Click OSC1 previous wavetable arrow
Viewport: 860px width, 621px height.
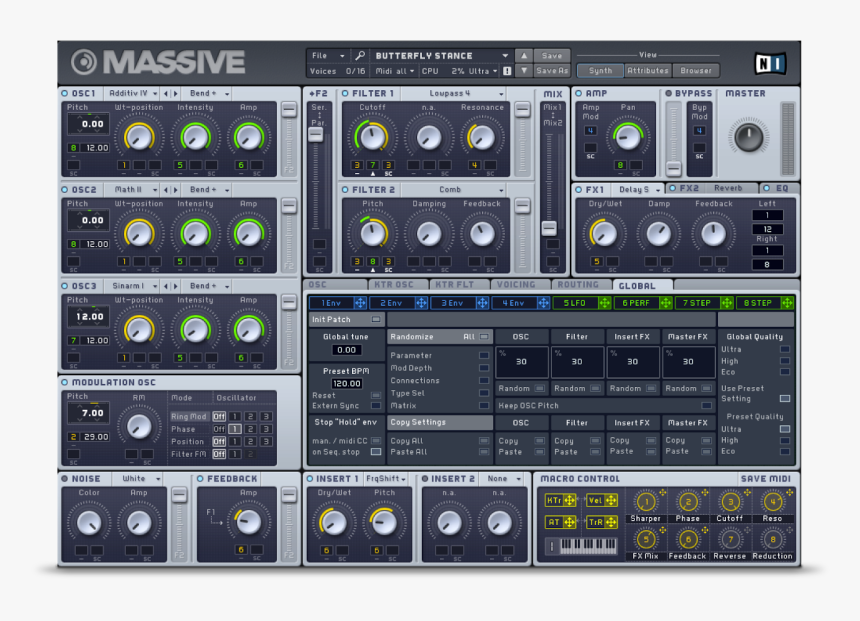[x=166, y=94]
